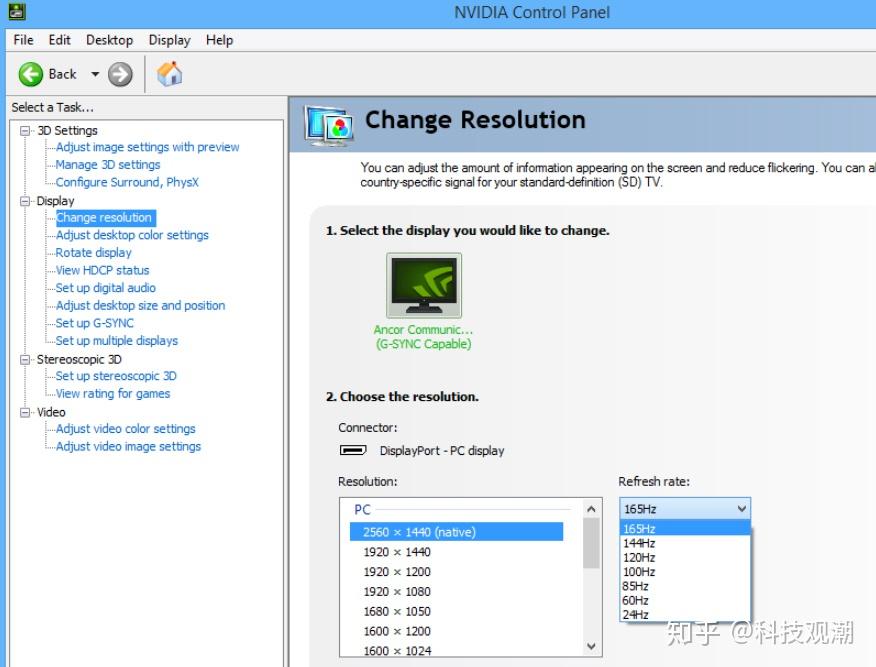Select the Ancor Communic monitor display icon
876x667 pixels.
tap(424, 285)
